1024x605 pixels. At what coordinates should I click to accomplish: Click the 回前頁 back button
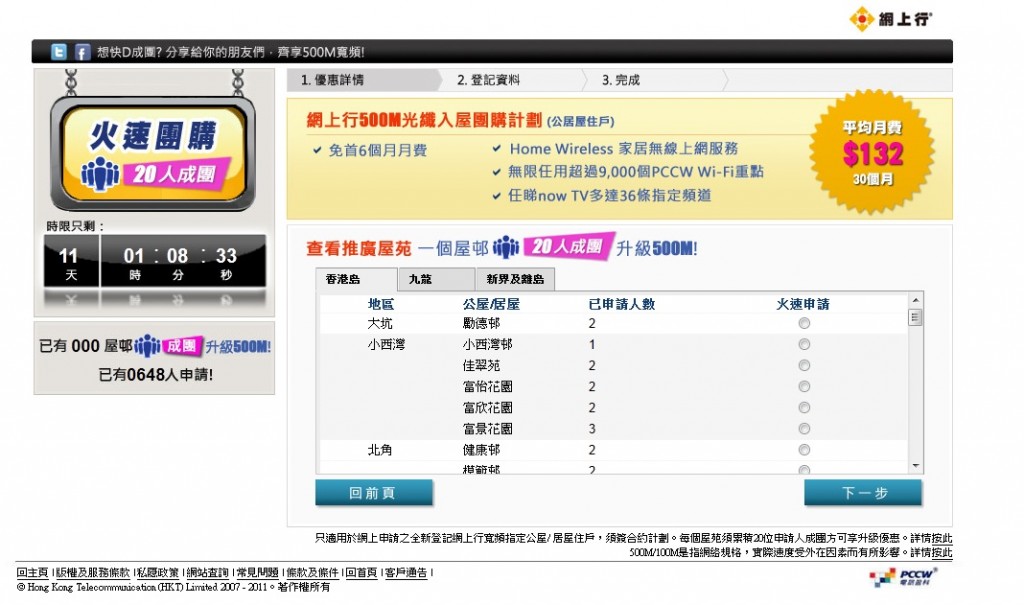[x=374, y=493]
